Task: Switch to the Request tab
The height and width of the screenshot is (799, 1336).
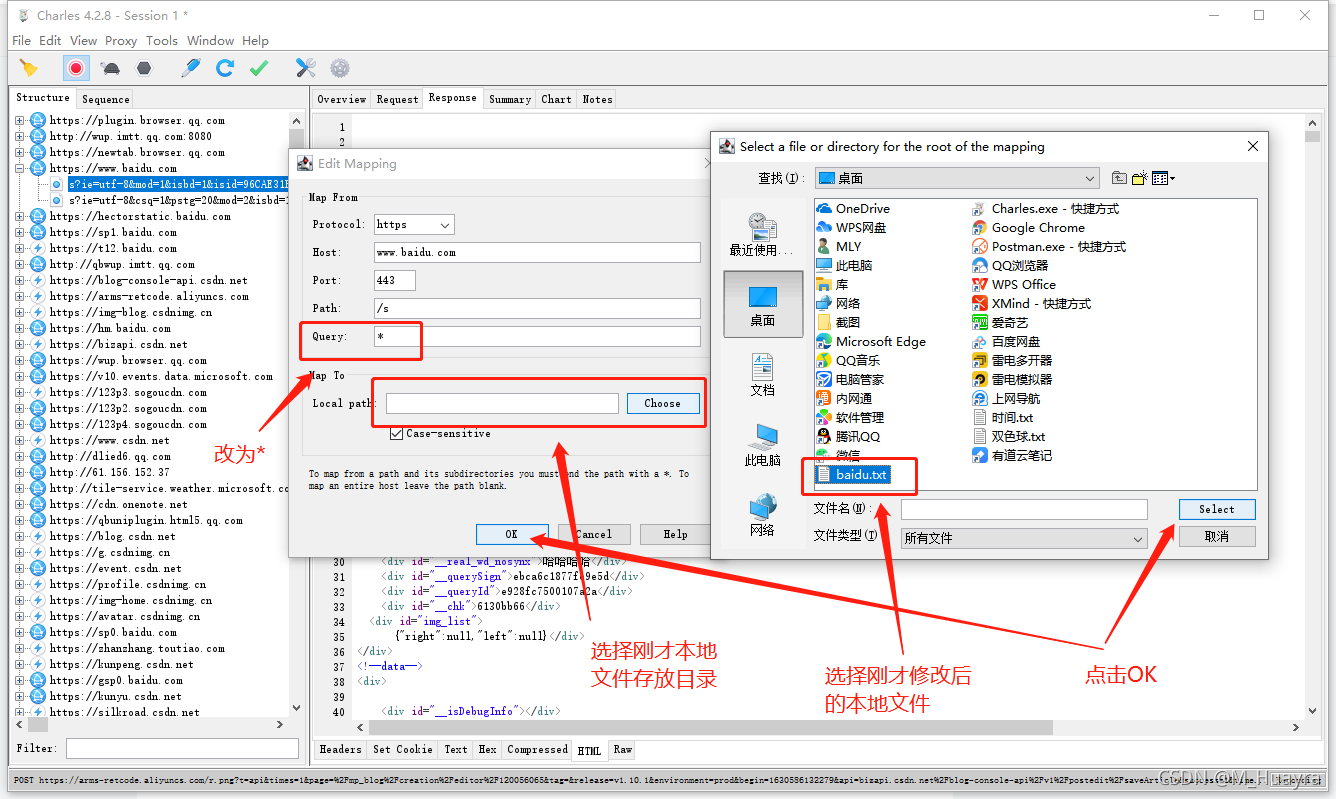Action: tap(397, 99)
